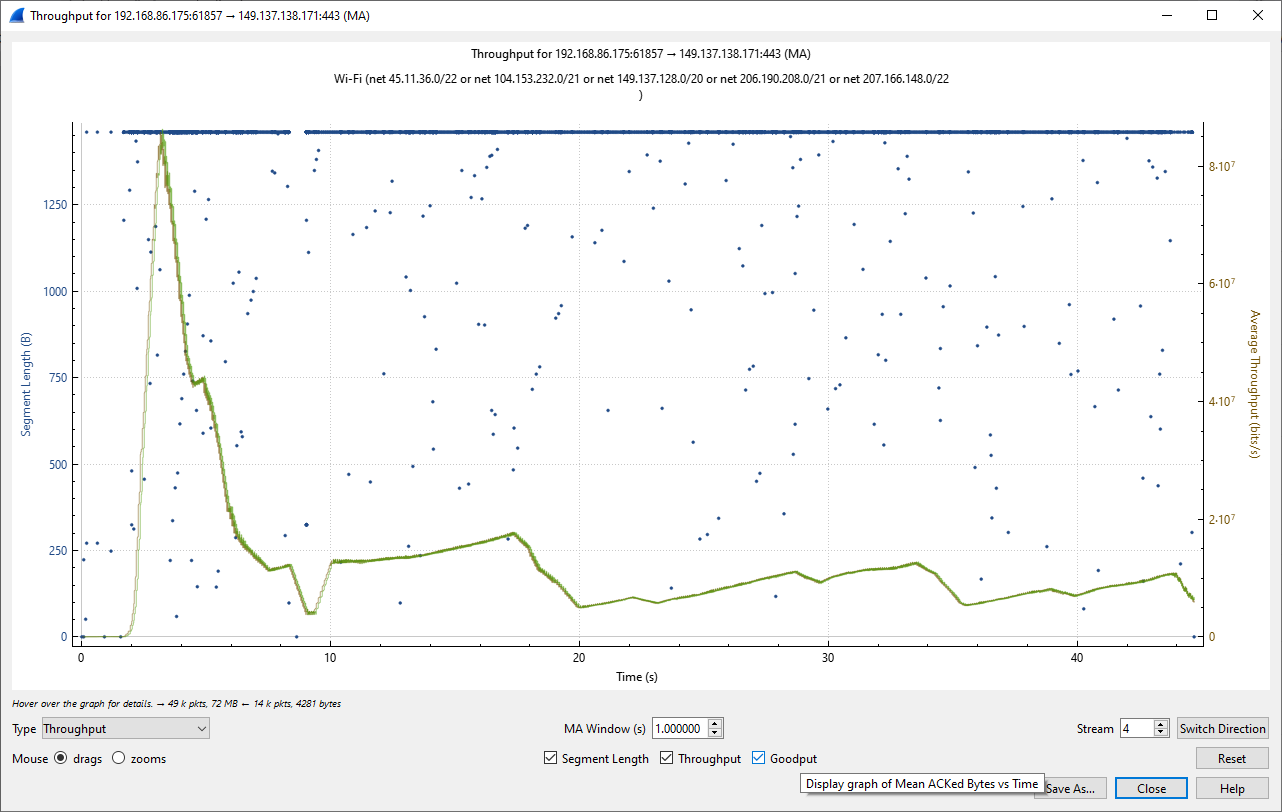
Task: Open the graph Type dropdown
Action: [125, 729]
